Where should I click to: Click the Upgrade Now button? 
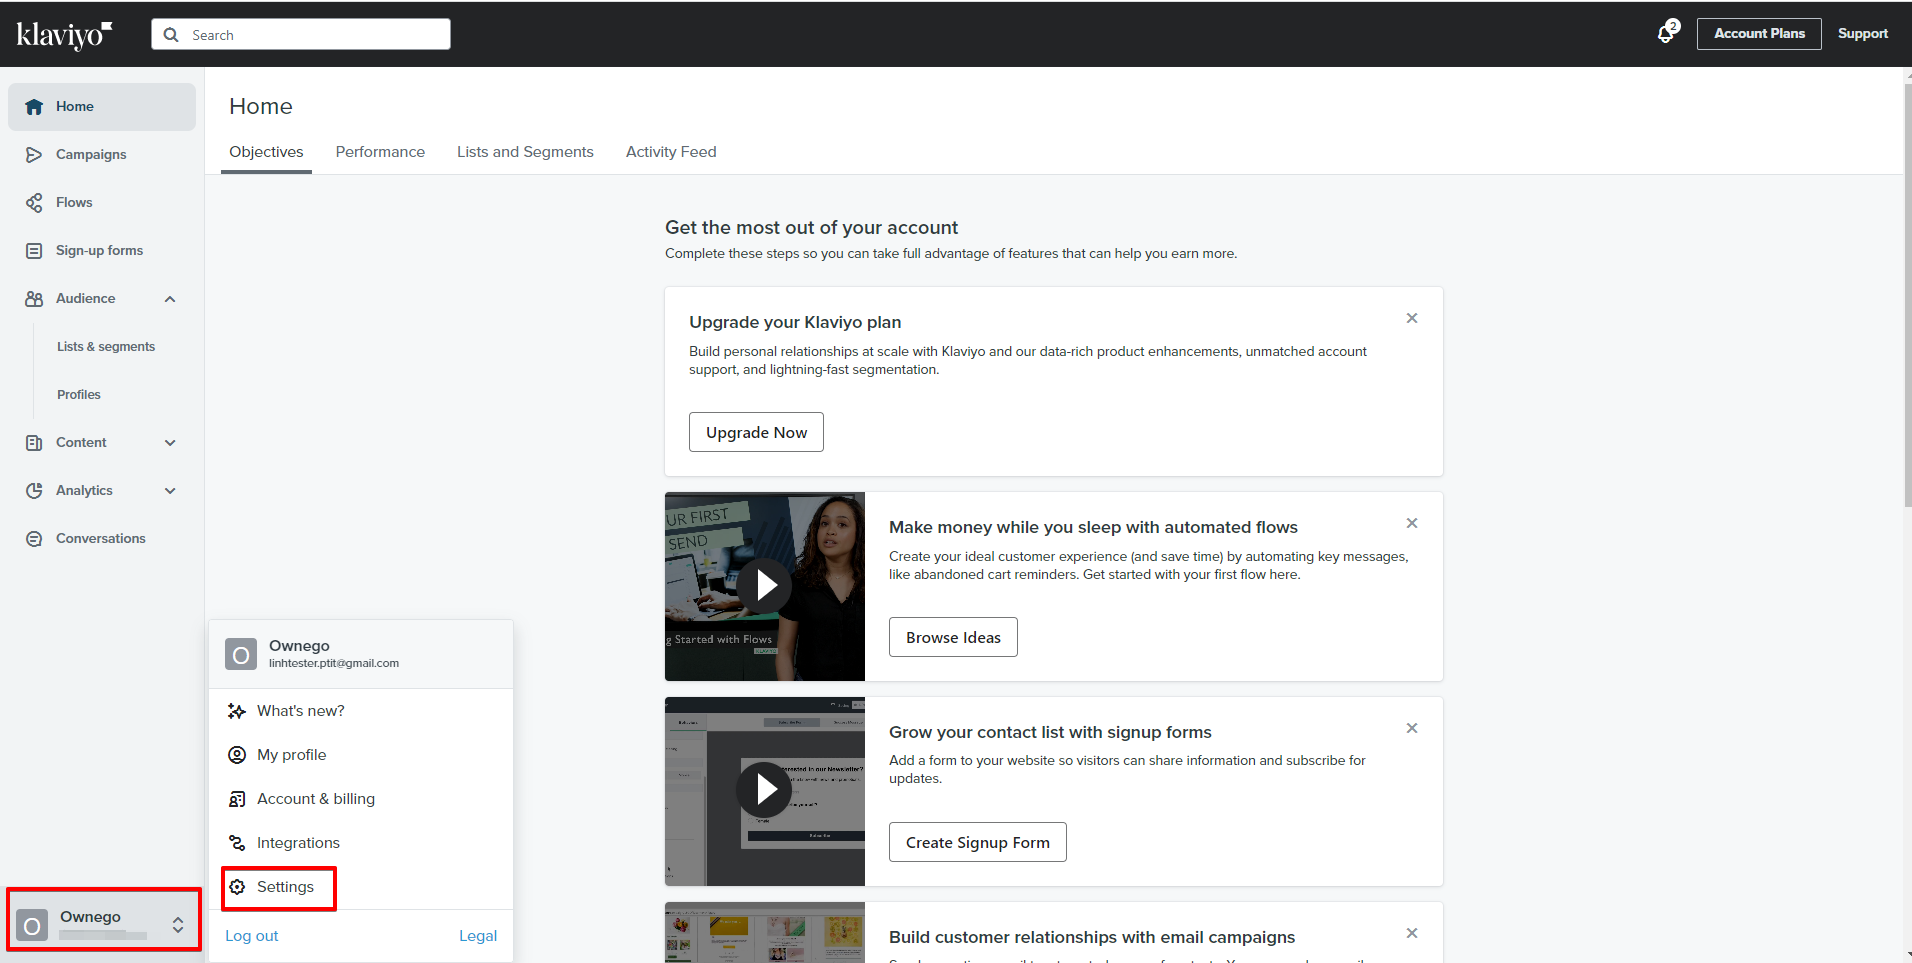756,432
